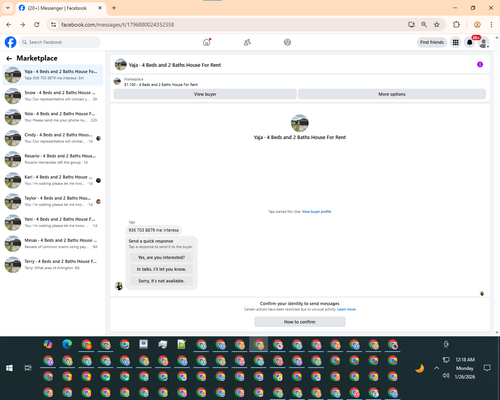Open the Yani conversation in the list
Screen dimensions: 500x400
[x=53, y=222]
